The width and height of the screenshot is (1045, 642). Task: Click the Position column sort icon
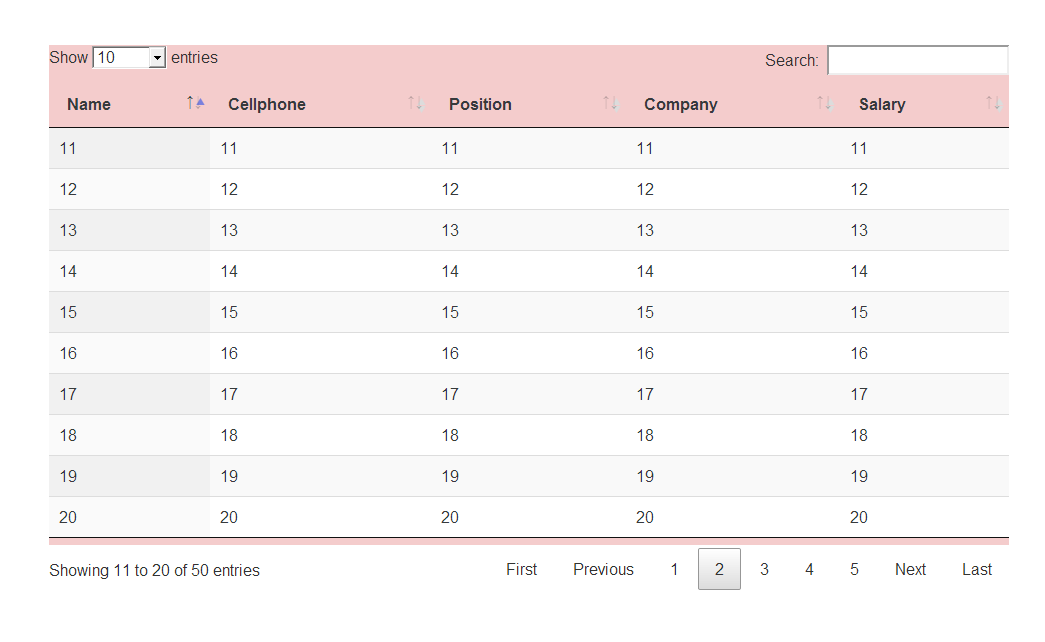[611, 103]
